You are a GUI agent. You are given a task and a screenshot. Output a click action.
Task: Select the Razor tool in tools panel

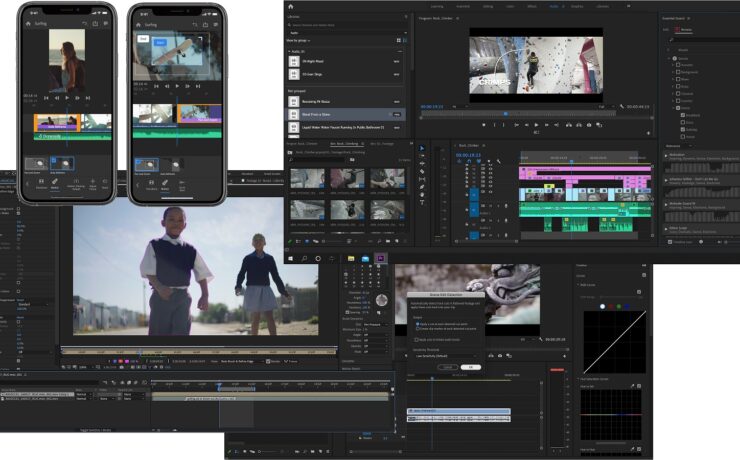(x=422, y=172)
